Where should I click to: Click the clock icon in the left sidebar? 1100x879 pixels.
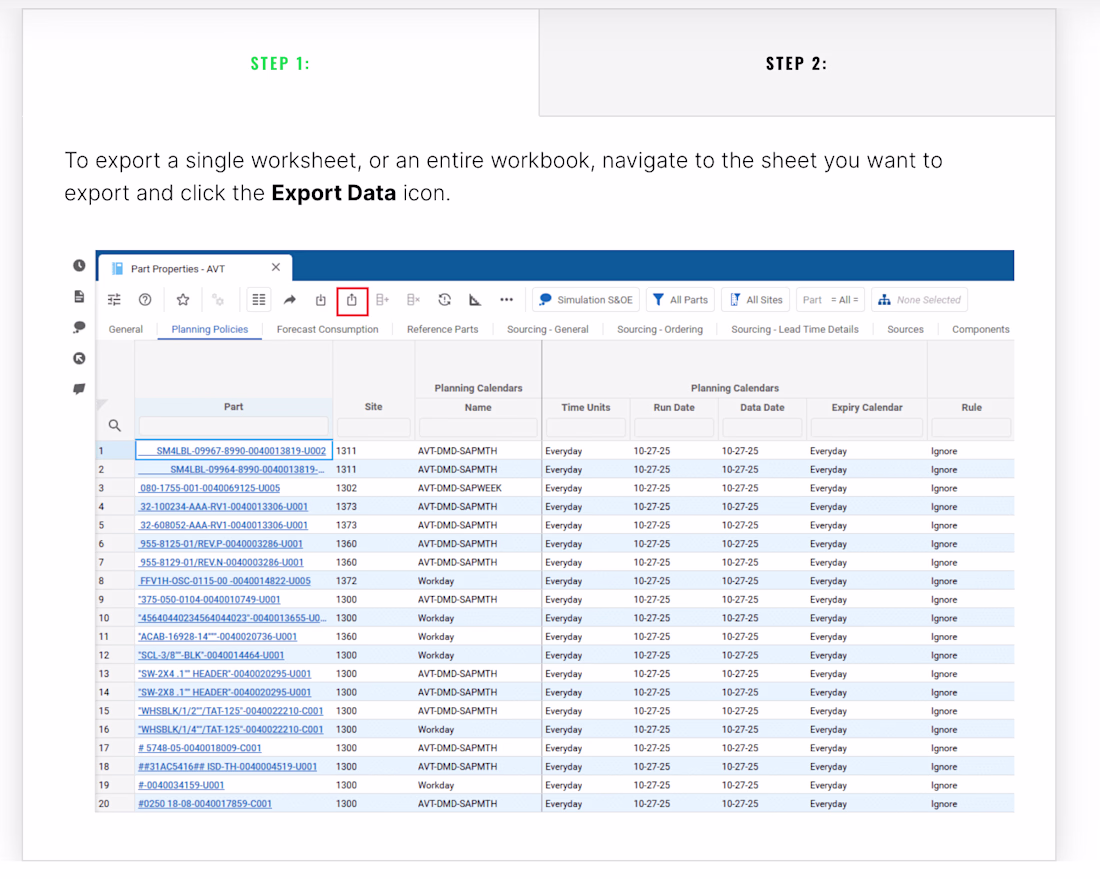79,266
